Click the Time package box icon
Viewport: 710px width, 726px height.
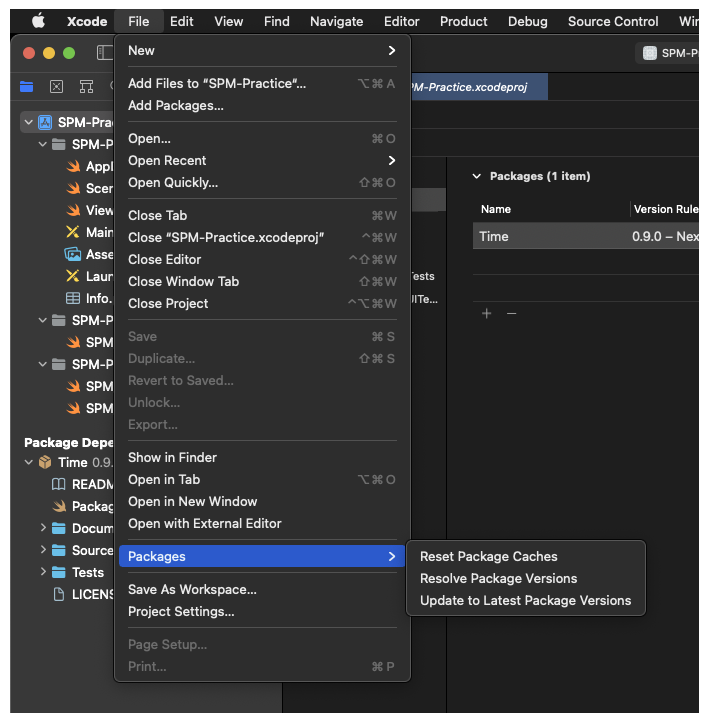coord(45,462)
